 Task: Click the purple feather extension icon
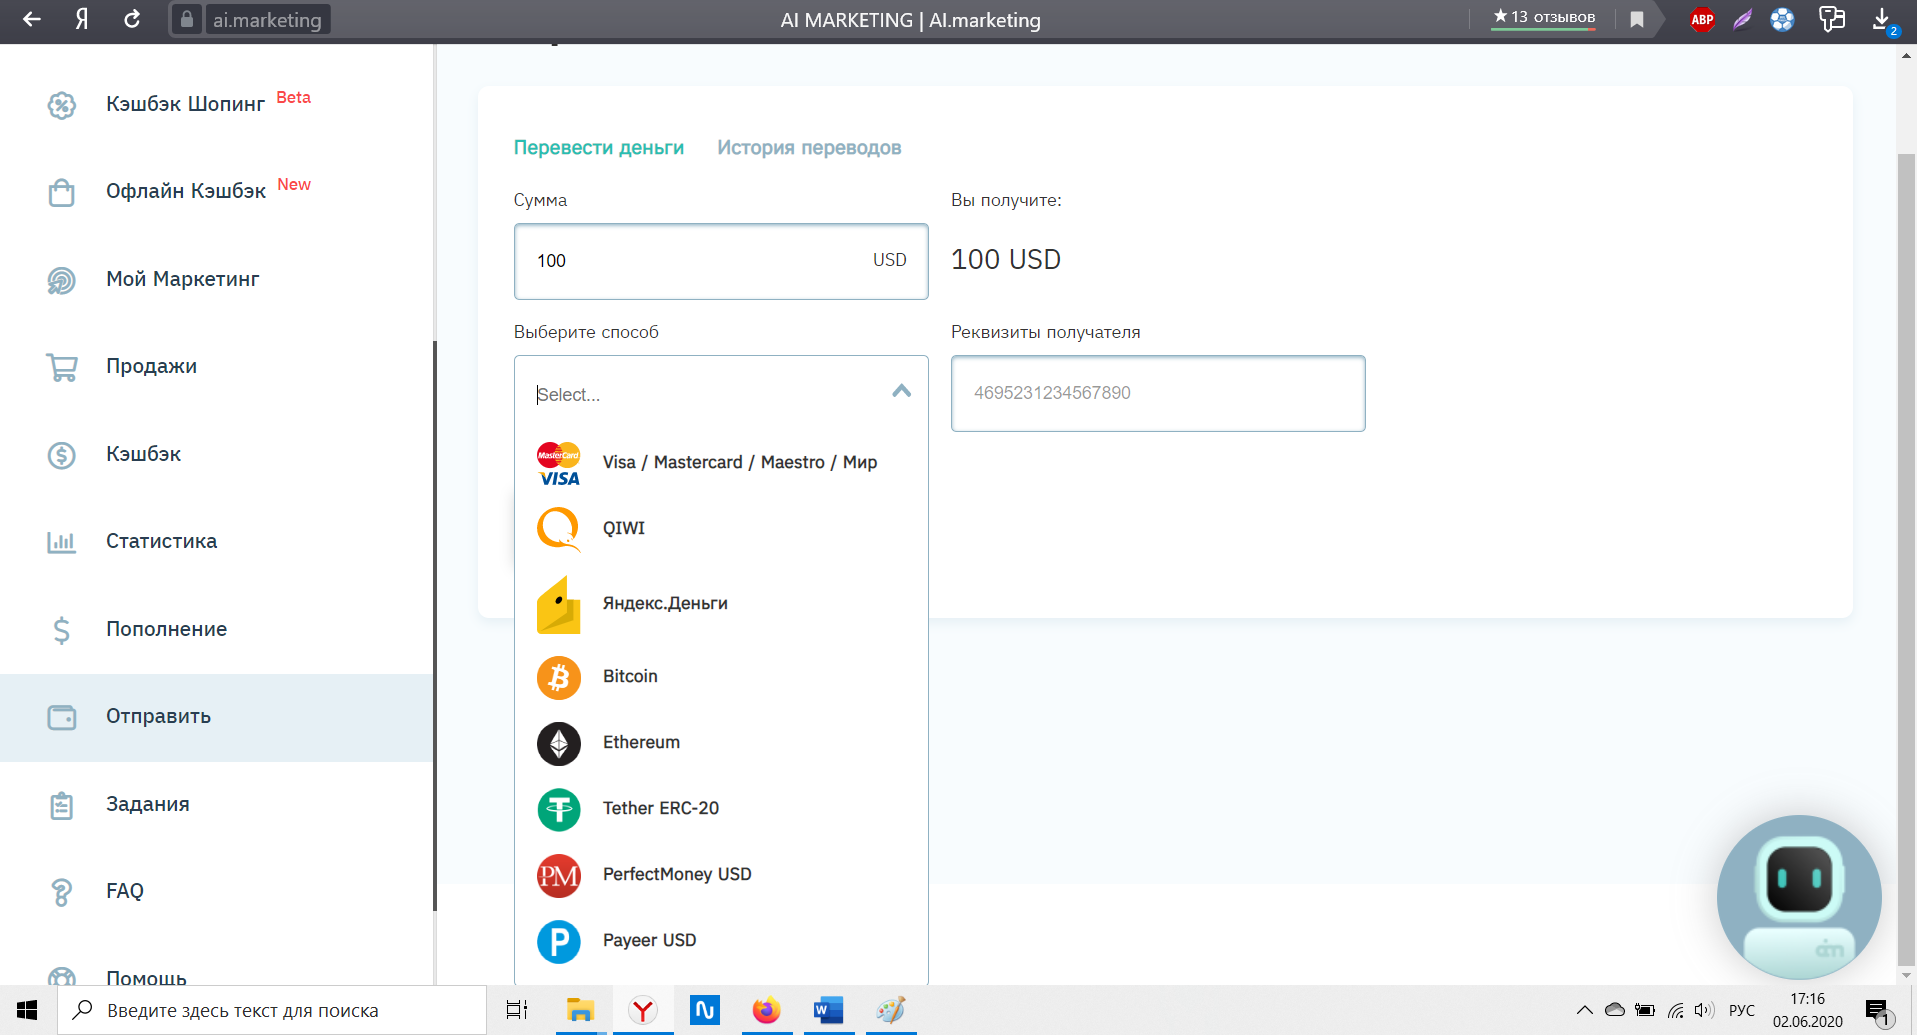click(x=1742, y=19)
